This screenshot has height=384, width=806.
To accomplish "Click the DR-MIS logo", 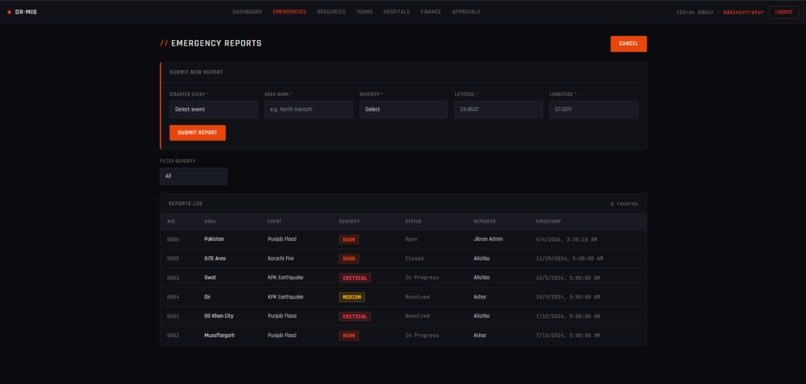I will [22, 12].
